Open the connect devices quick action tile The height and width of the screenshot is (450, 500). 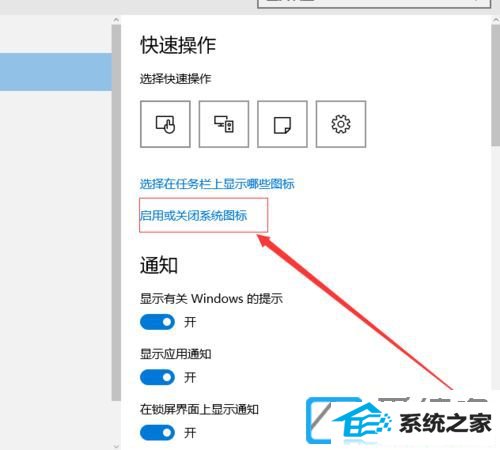click(224, 124)
